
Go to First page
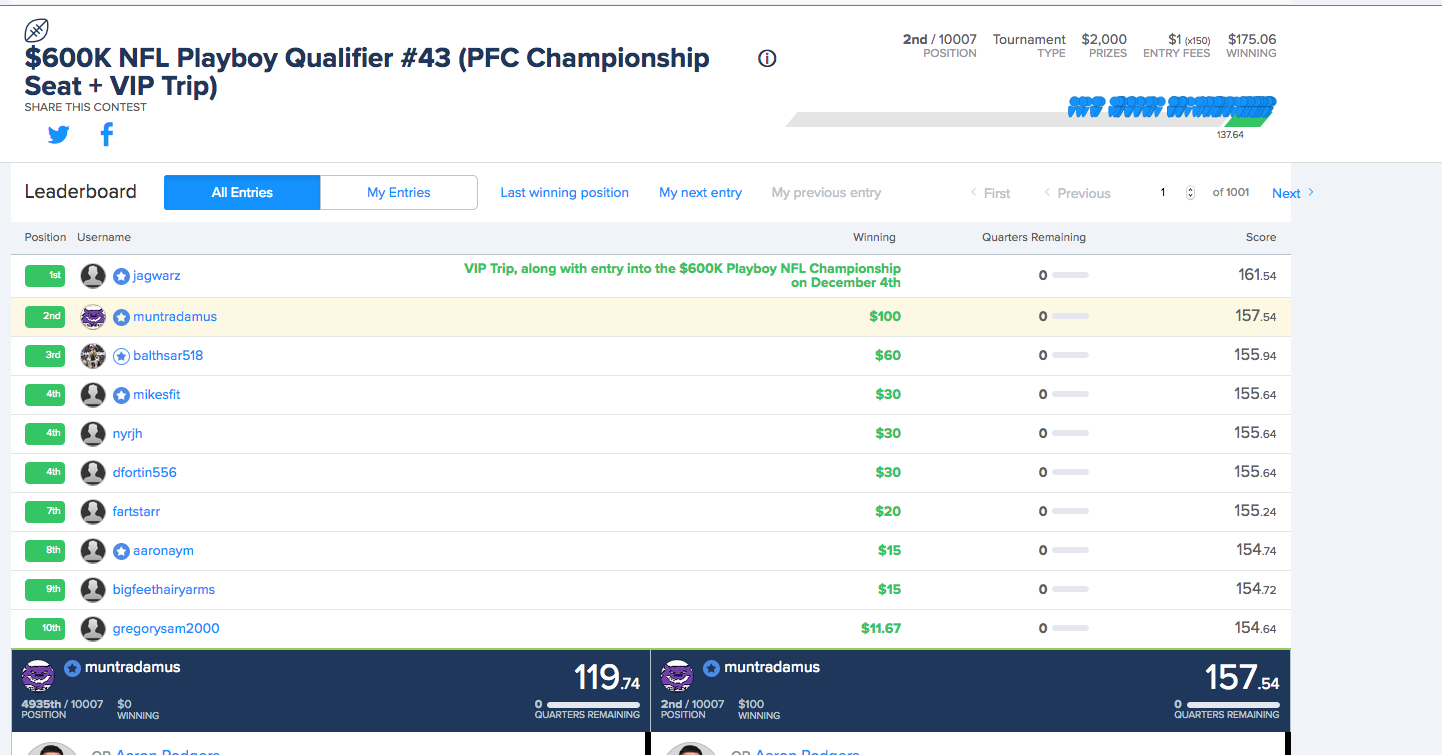tap(990, 193)
